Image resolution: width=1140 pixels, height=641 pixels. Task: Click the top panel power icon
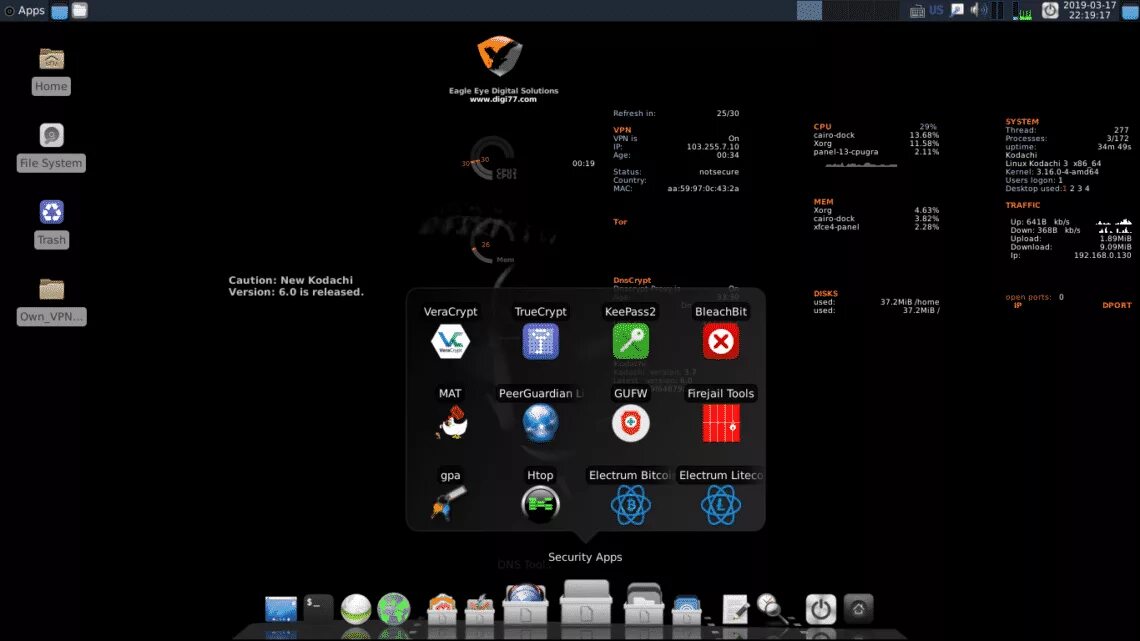[1050, 10]
